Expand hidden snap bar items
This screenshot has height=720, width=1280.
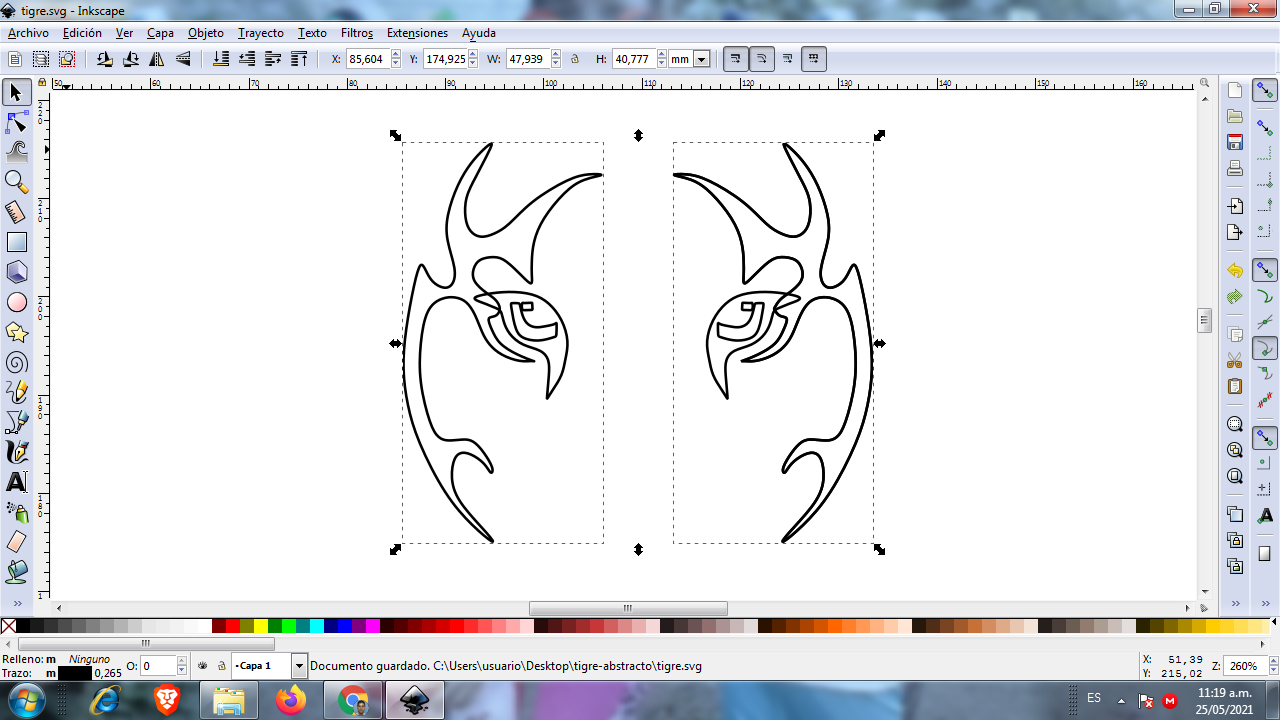click(x=1265, y=604)
